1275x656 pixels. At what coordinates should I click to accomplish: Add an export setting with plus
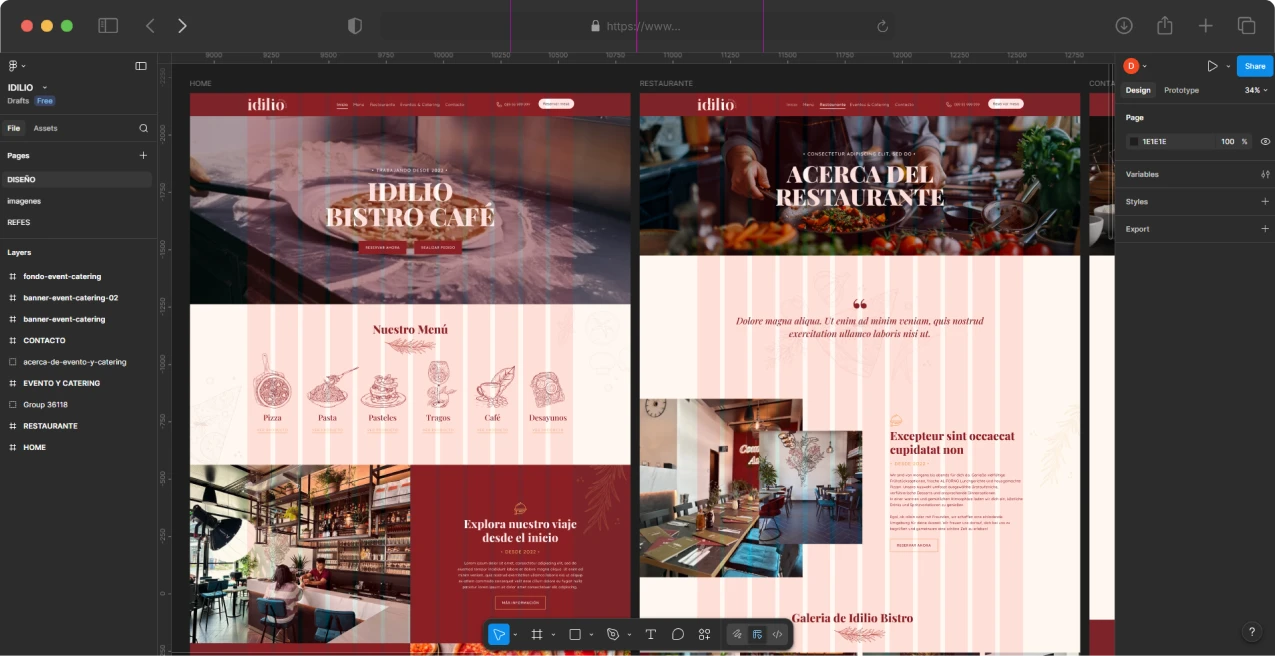pyautogui.click(x=1265, y=229)
